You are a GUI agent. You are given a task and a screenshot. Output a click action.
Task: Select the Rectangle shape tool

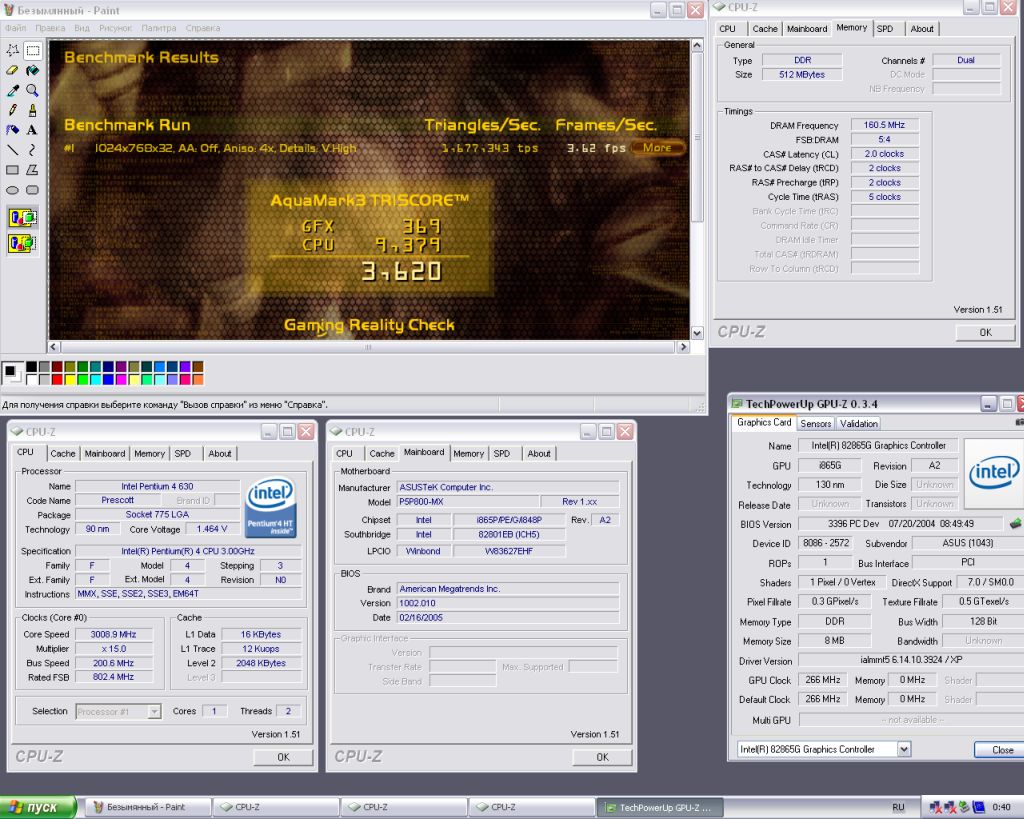tap(12, 170)
